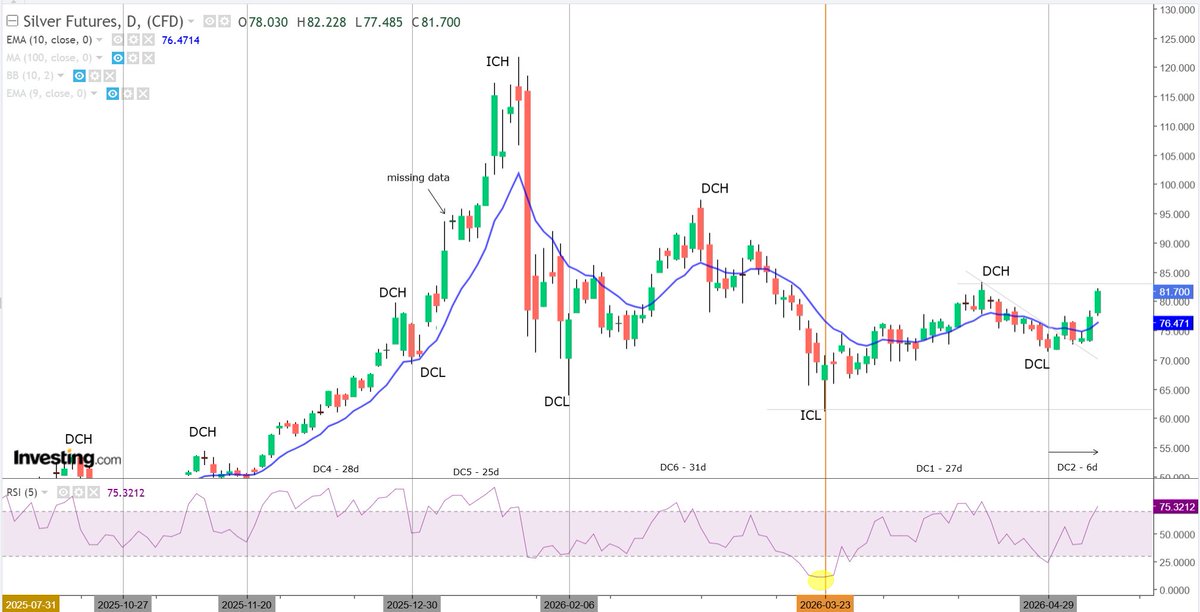Click the Investing.com logo link
Image resolution: width=1200 pixels, height=612 pixels.
pos(68,458)
